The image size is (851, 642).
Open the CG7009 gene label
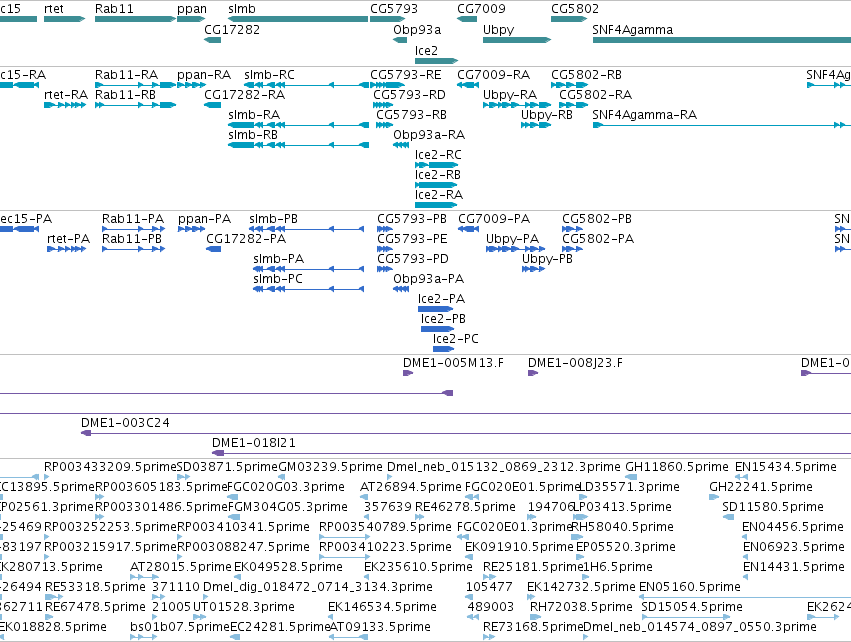tap(481, 9)
